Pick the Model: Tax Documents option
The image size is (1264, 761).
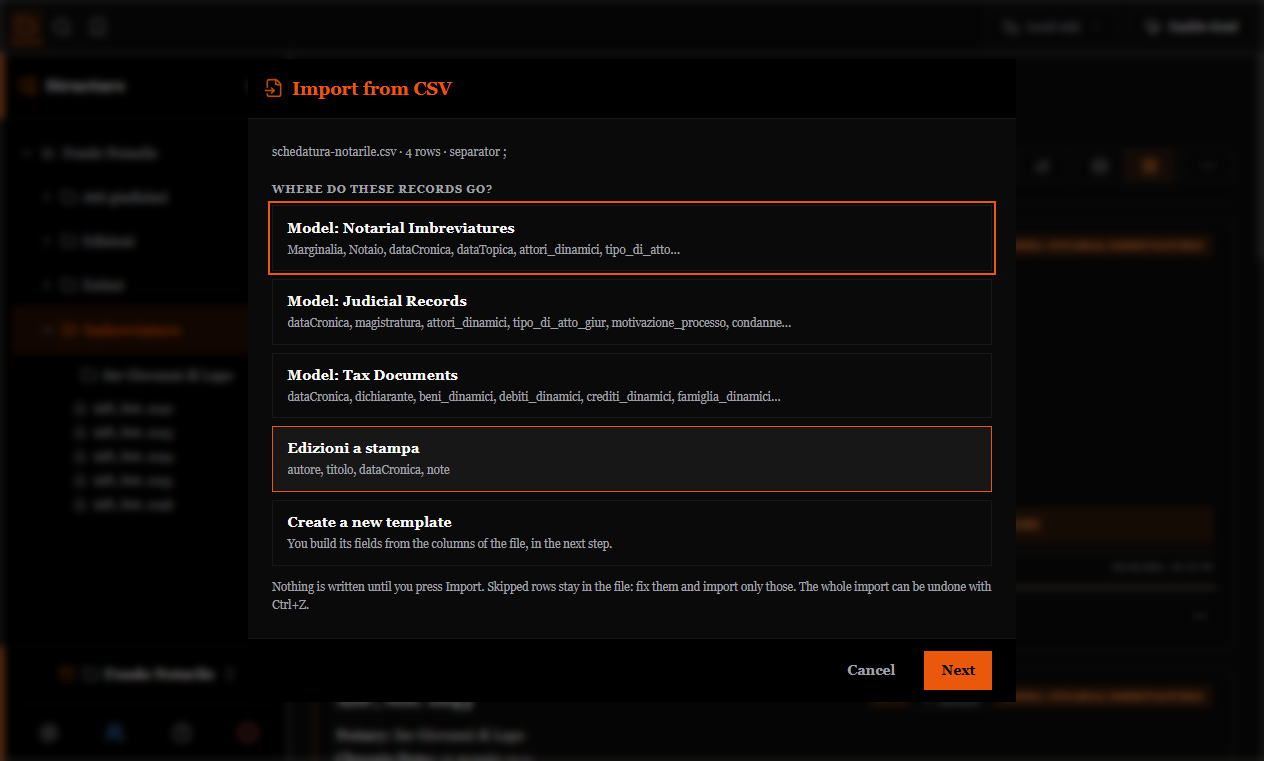point(632,386)
